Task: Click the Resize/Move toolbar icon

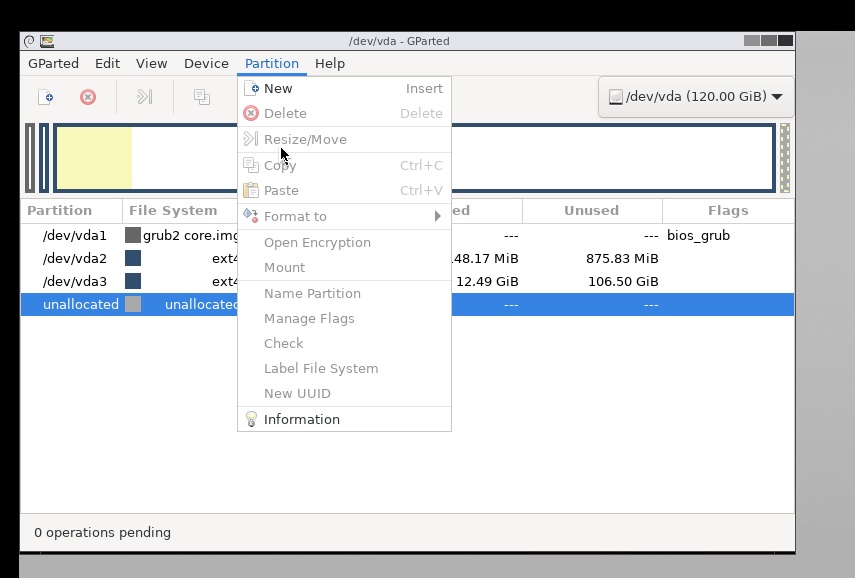Action: 144,97
